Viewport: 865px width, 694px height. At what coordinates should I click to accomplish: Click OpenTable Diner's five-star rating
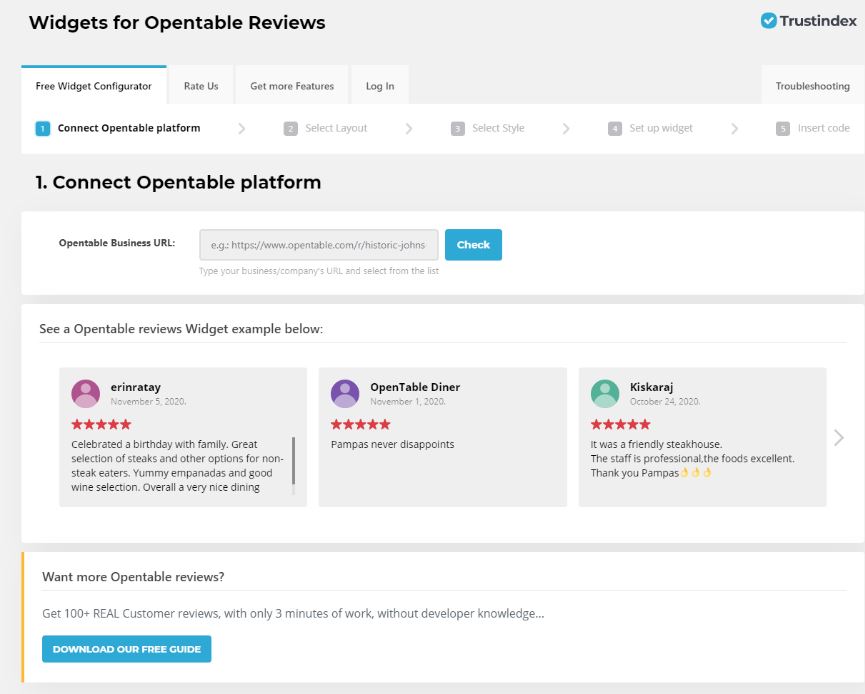tap(361, 424)
